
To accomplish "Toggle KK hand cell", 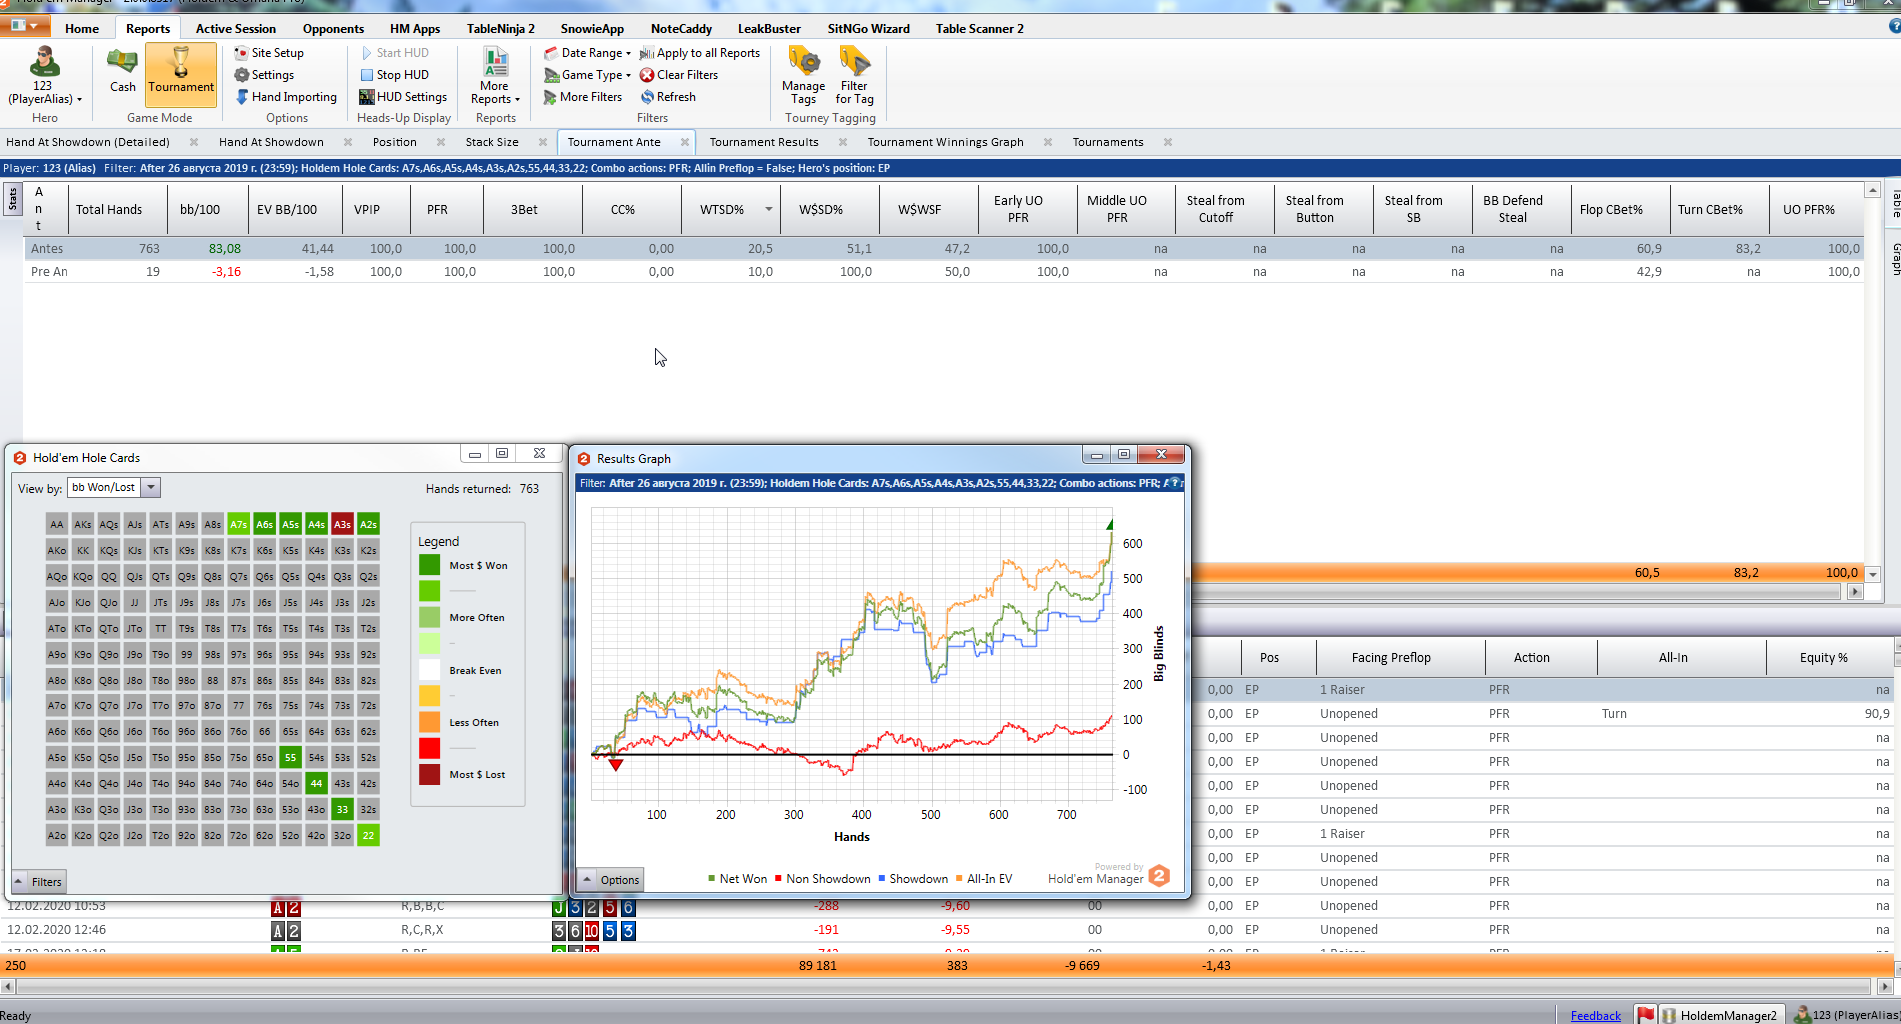I will coord(83,550).
